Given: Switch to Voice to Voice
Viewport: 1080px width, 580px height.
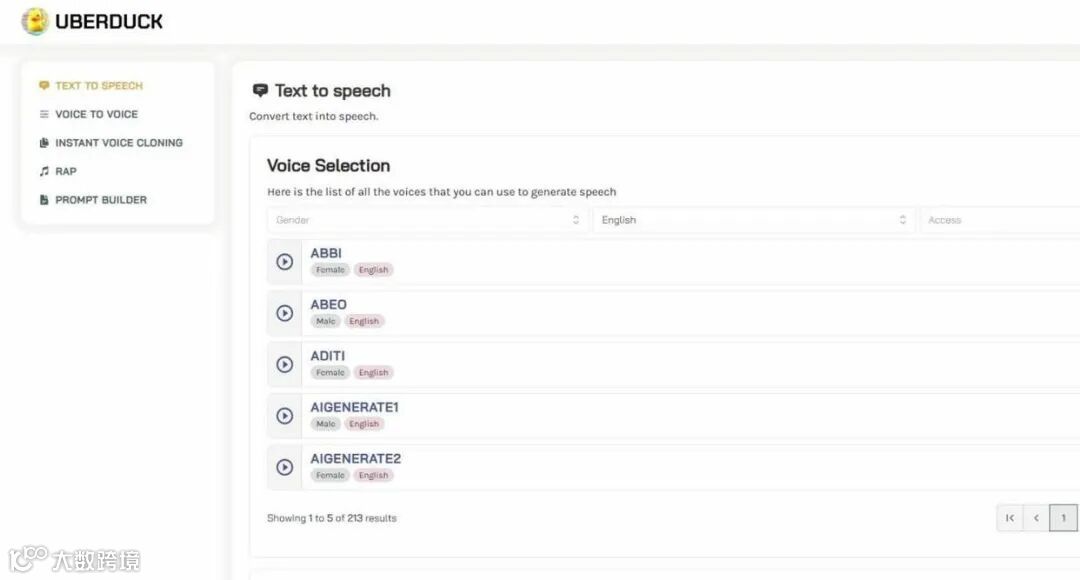Looking at the screenshot, I should 96,114.
